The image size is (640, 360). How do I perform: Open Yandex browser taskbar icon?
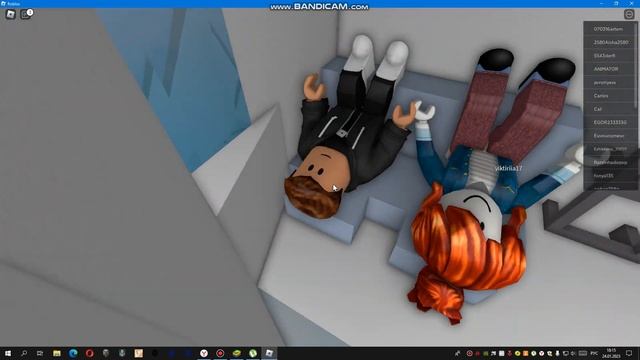[204, 353]
